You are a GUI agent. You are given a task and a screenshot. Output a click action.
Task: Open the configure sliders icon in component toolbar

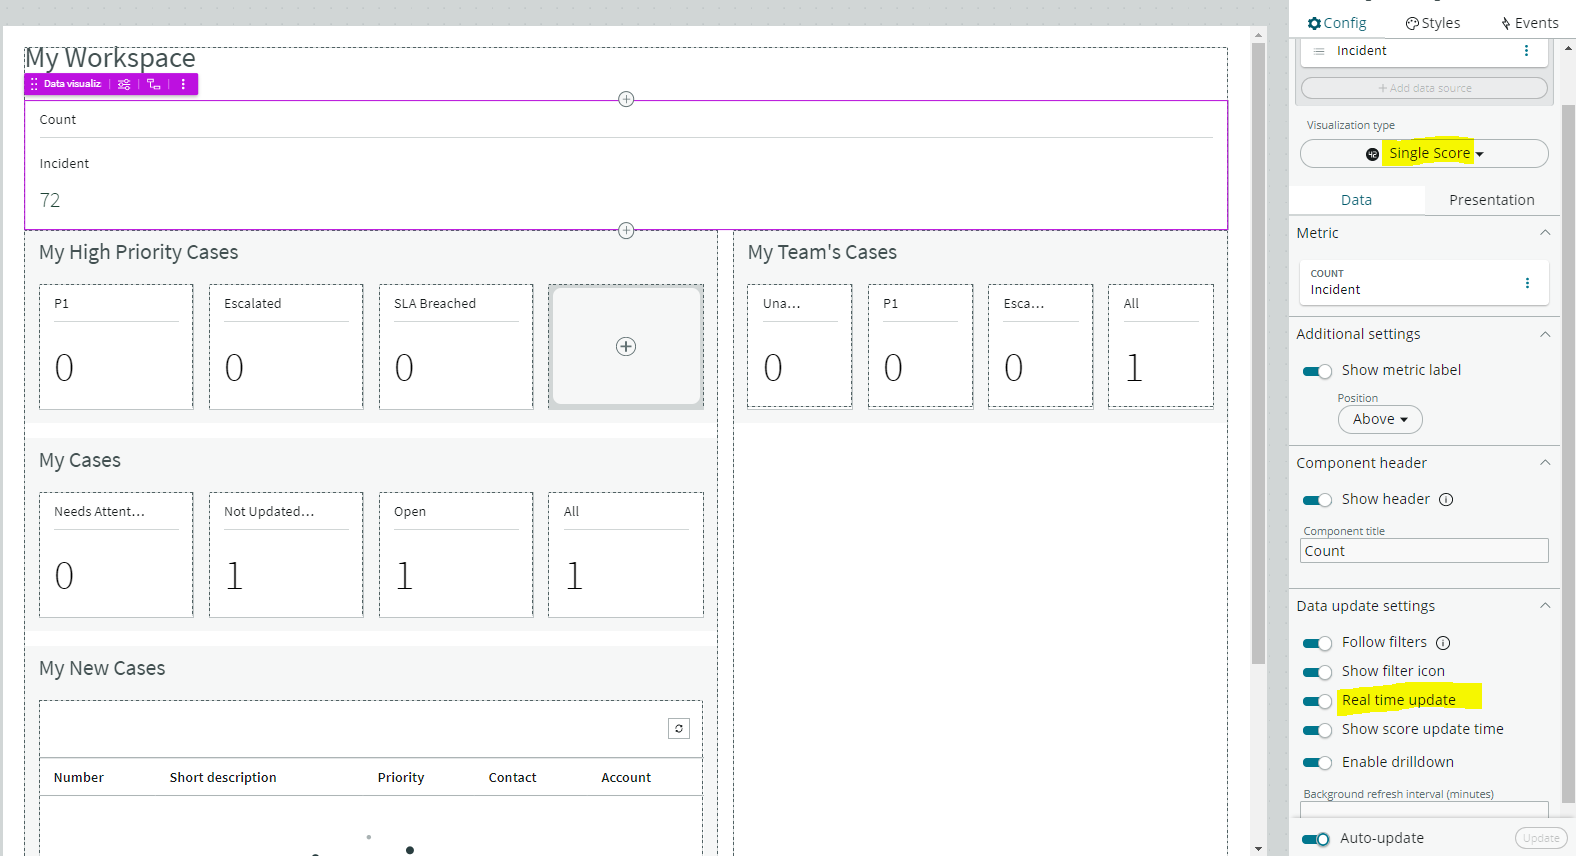pos(124,85)
